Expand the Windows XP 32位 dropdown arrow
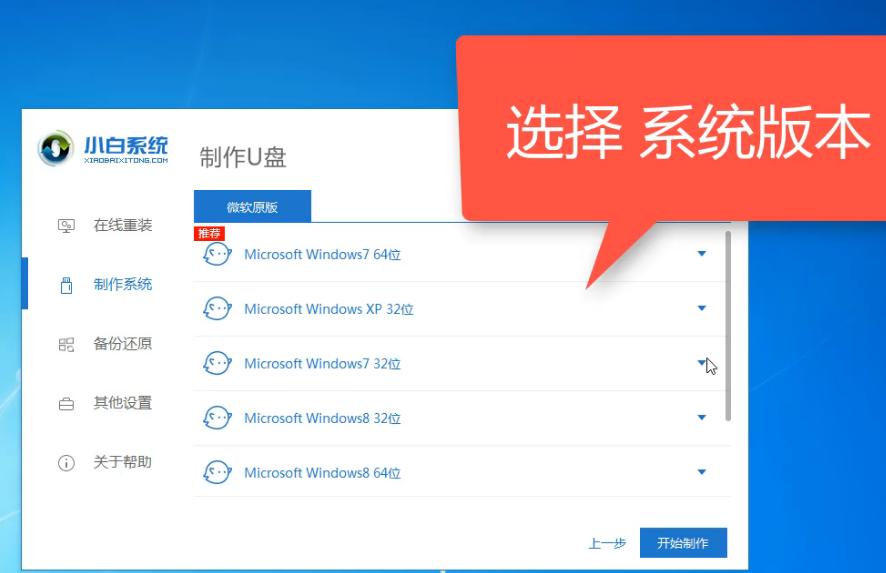The height and width of the screenshot is (573, 886). pyautogui.click(x=701, y=309)
